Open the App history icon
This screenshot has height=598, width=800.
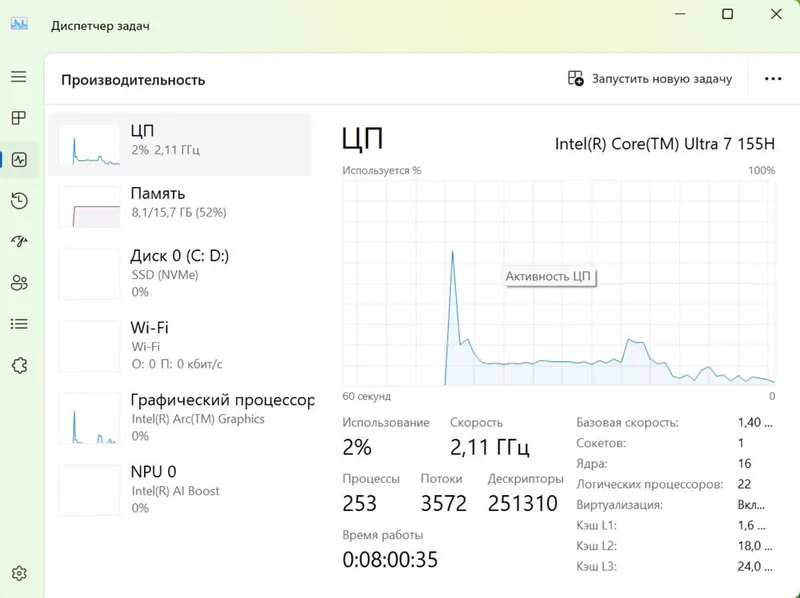[19, 201]
